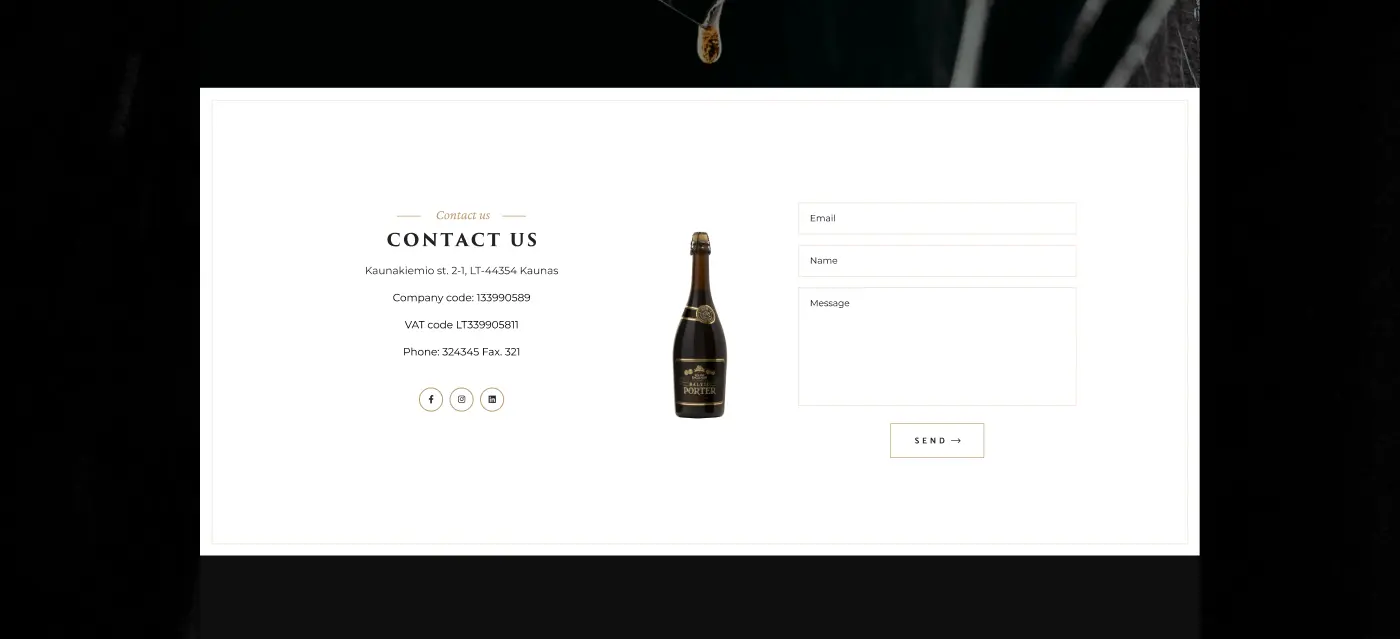Focus the Name input field
Screen dimensions: 1400x639
pos(937,261)
